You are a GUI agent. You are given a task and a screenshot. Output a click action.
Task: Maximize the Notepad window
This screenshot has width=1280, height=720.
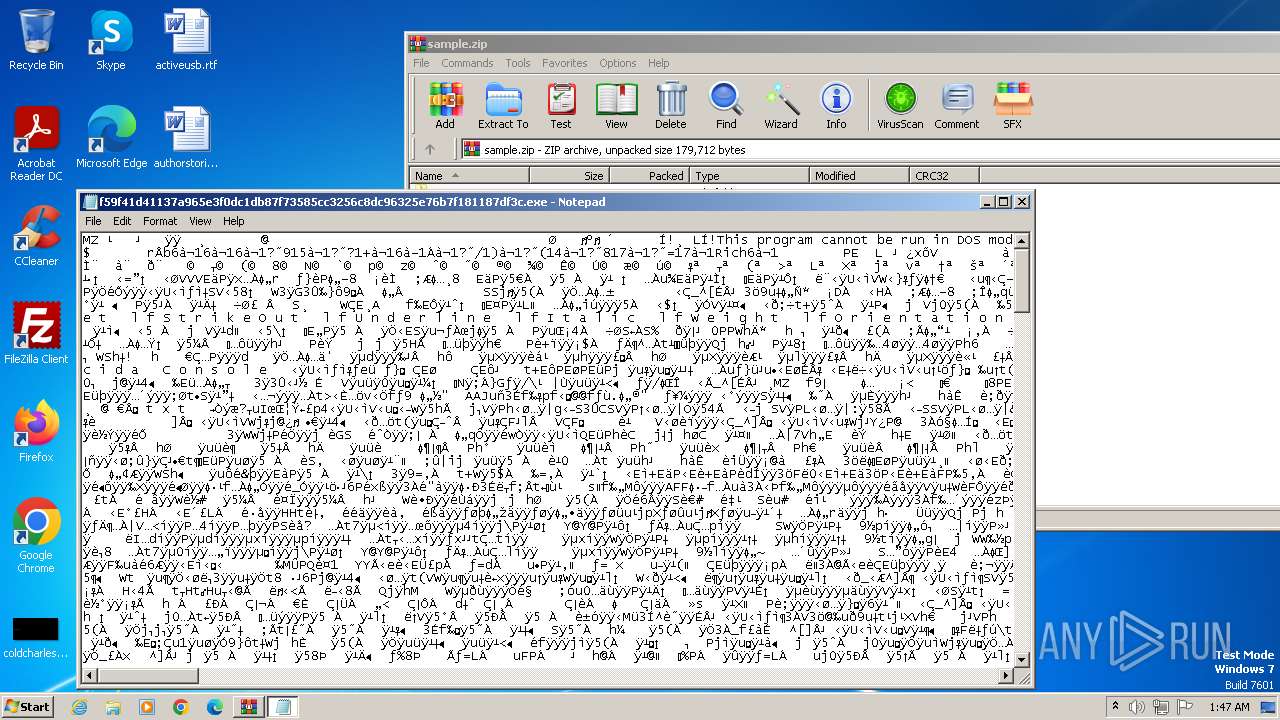(1004, 201)
